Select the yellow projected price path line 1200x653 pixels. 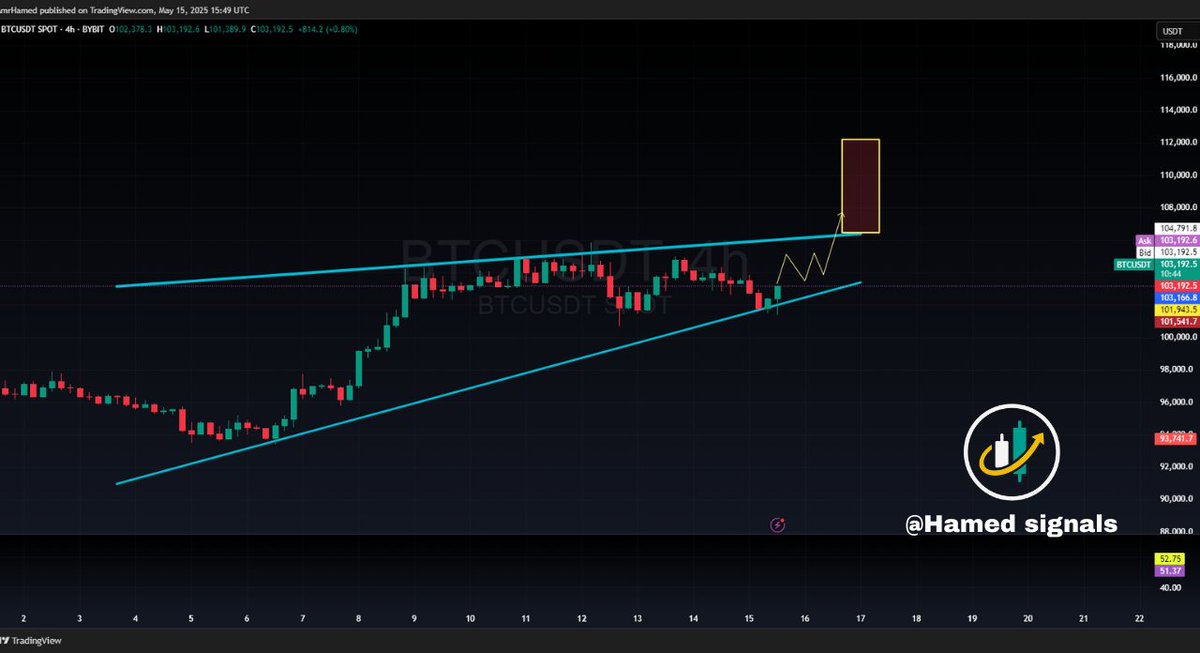810,262
